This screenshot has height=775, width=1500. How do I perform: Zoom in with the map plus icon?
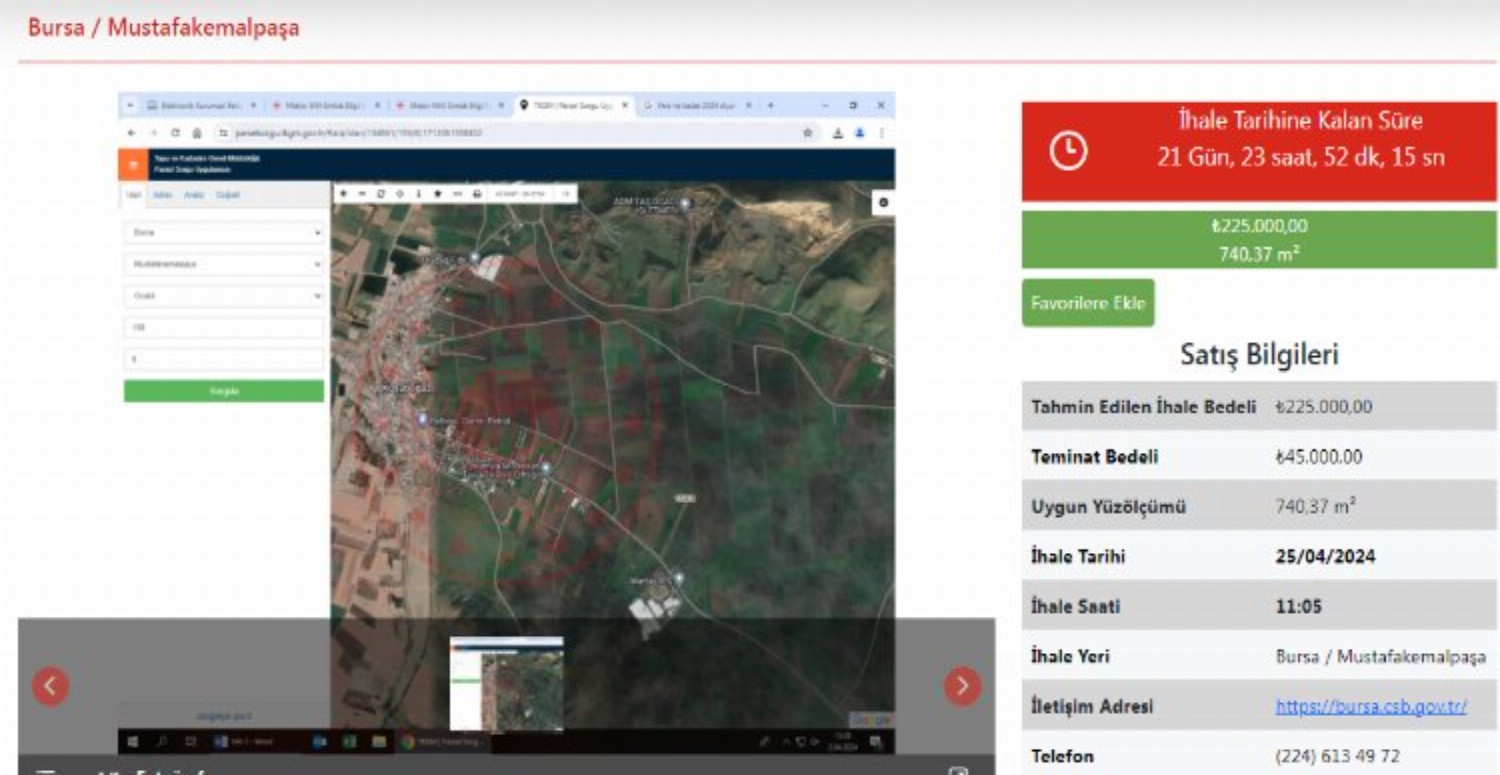click(343, 194)
